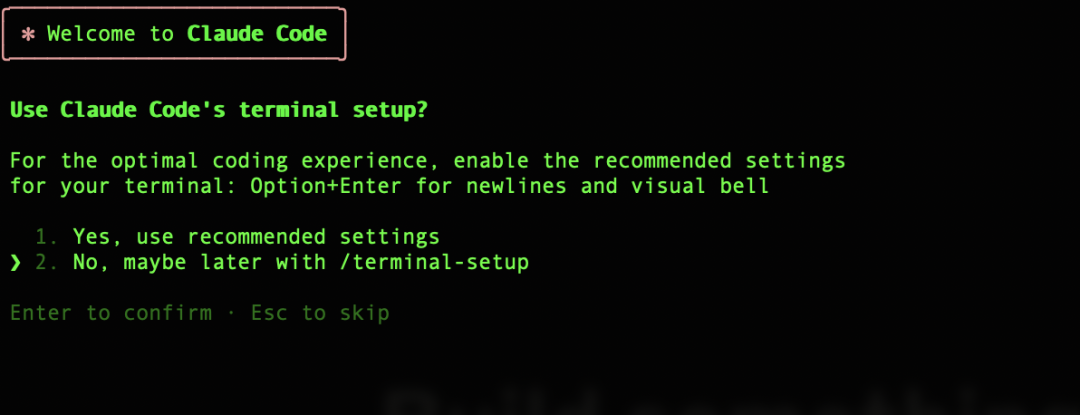Viewport: 1080px width, 415px height.
Task: Click the dot separator between the hints
Action: (x=231, y=315)
